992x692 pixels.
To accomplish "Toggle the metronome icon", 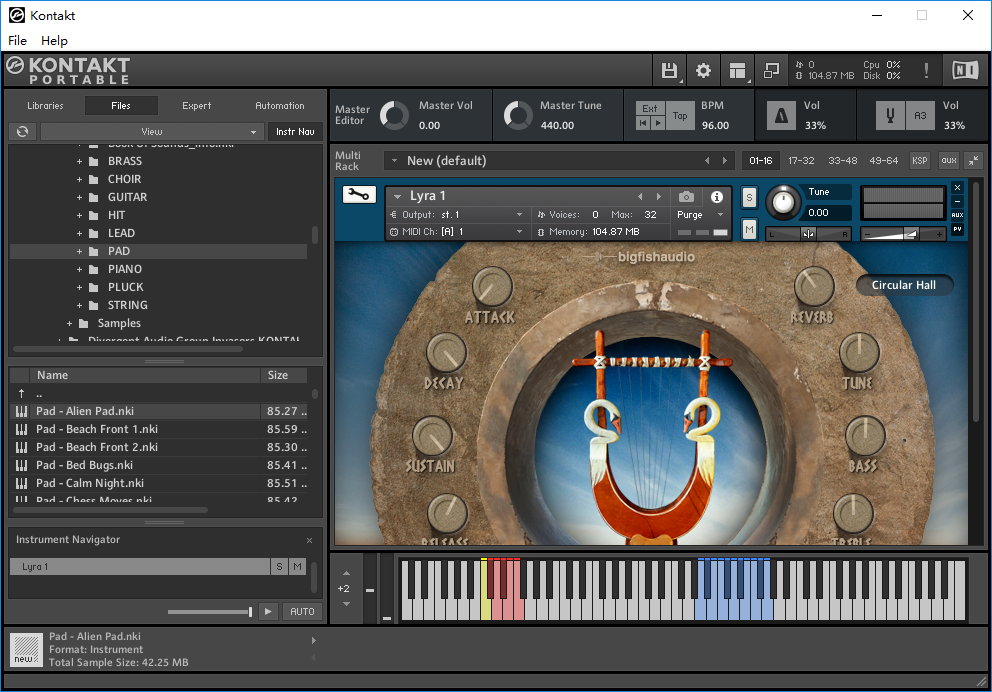I will coord(781,116).
